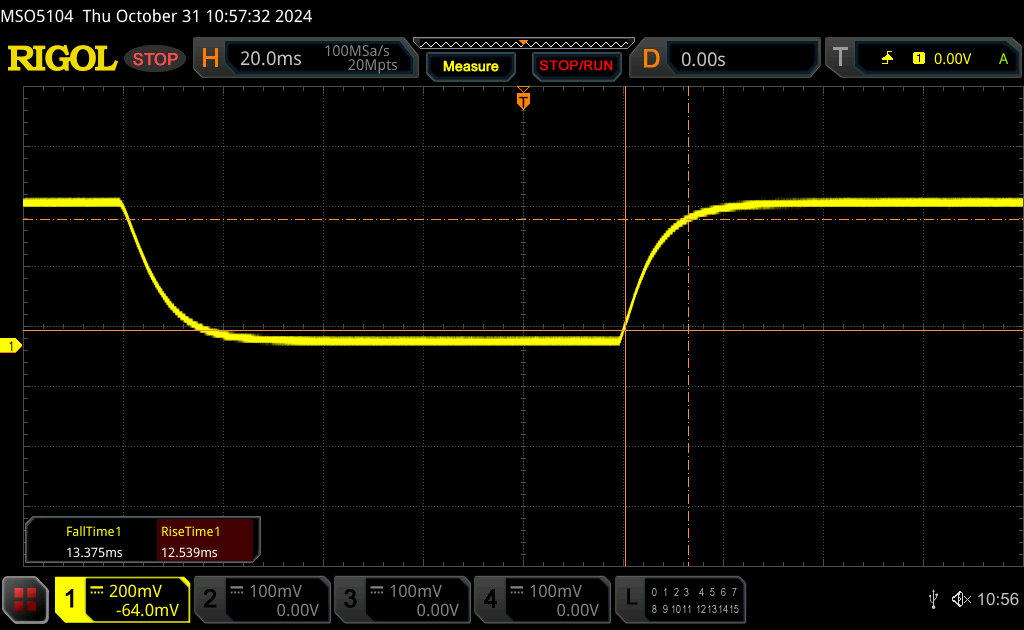Click the red STOP status button
This screenshot has height=630, width=1024.
pos(156,59)
